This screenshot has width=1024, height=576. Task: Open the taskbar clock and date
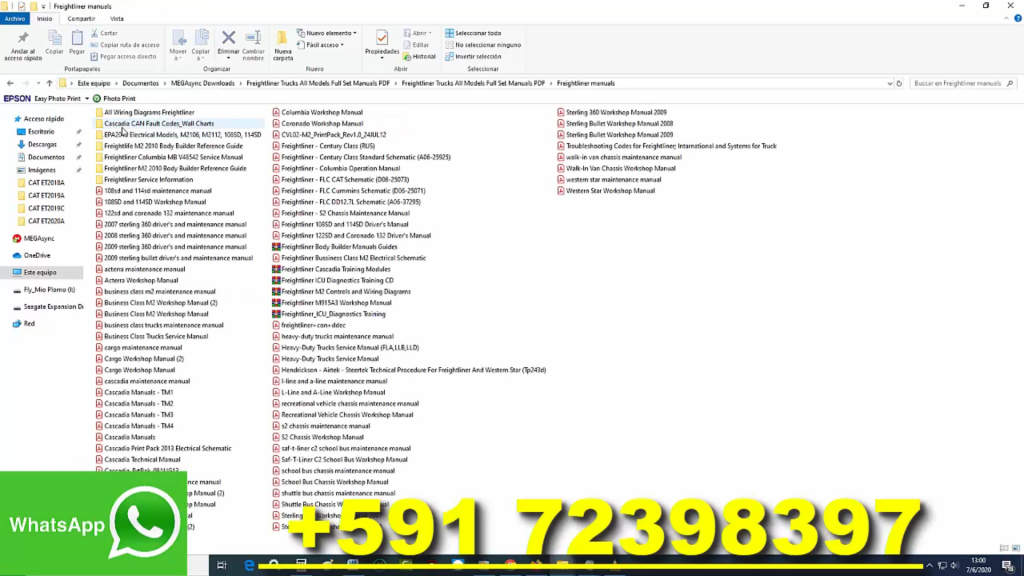click(978, 566)
